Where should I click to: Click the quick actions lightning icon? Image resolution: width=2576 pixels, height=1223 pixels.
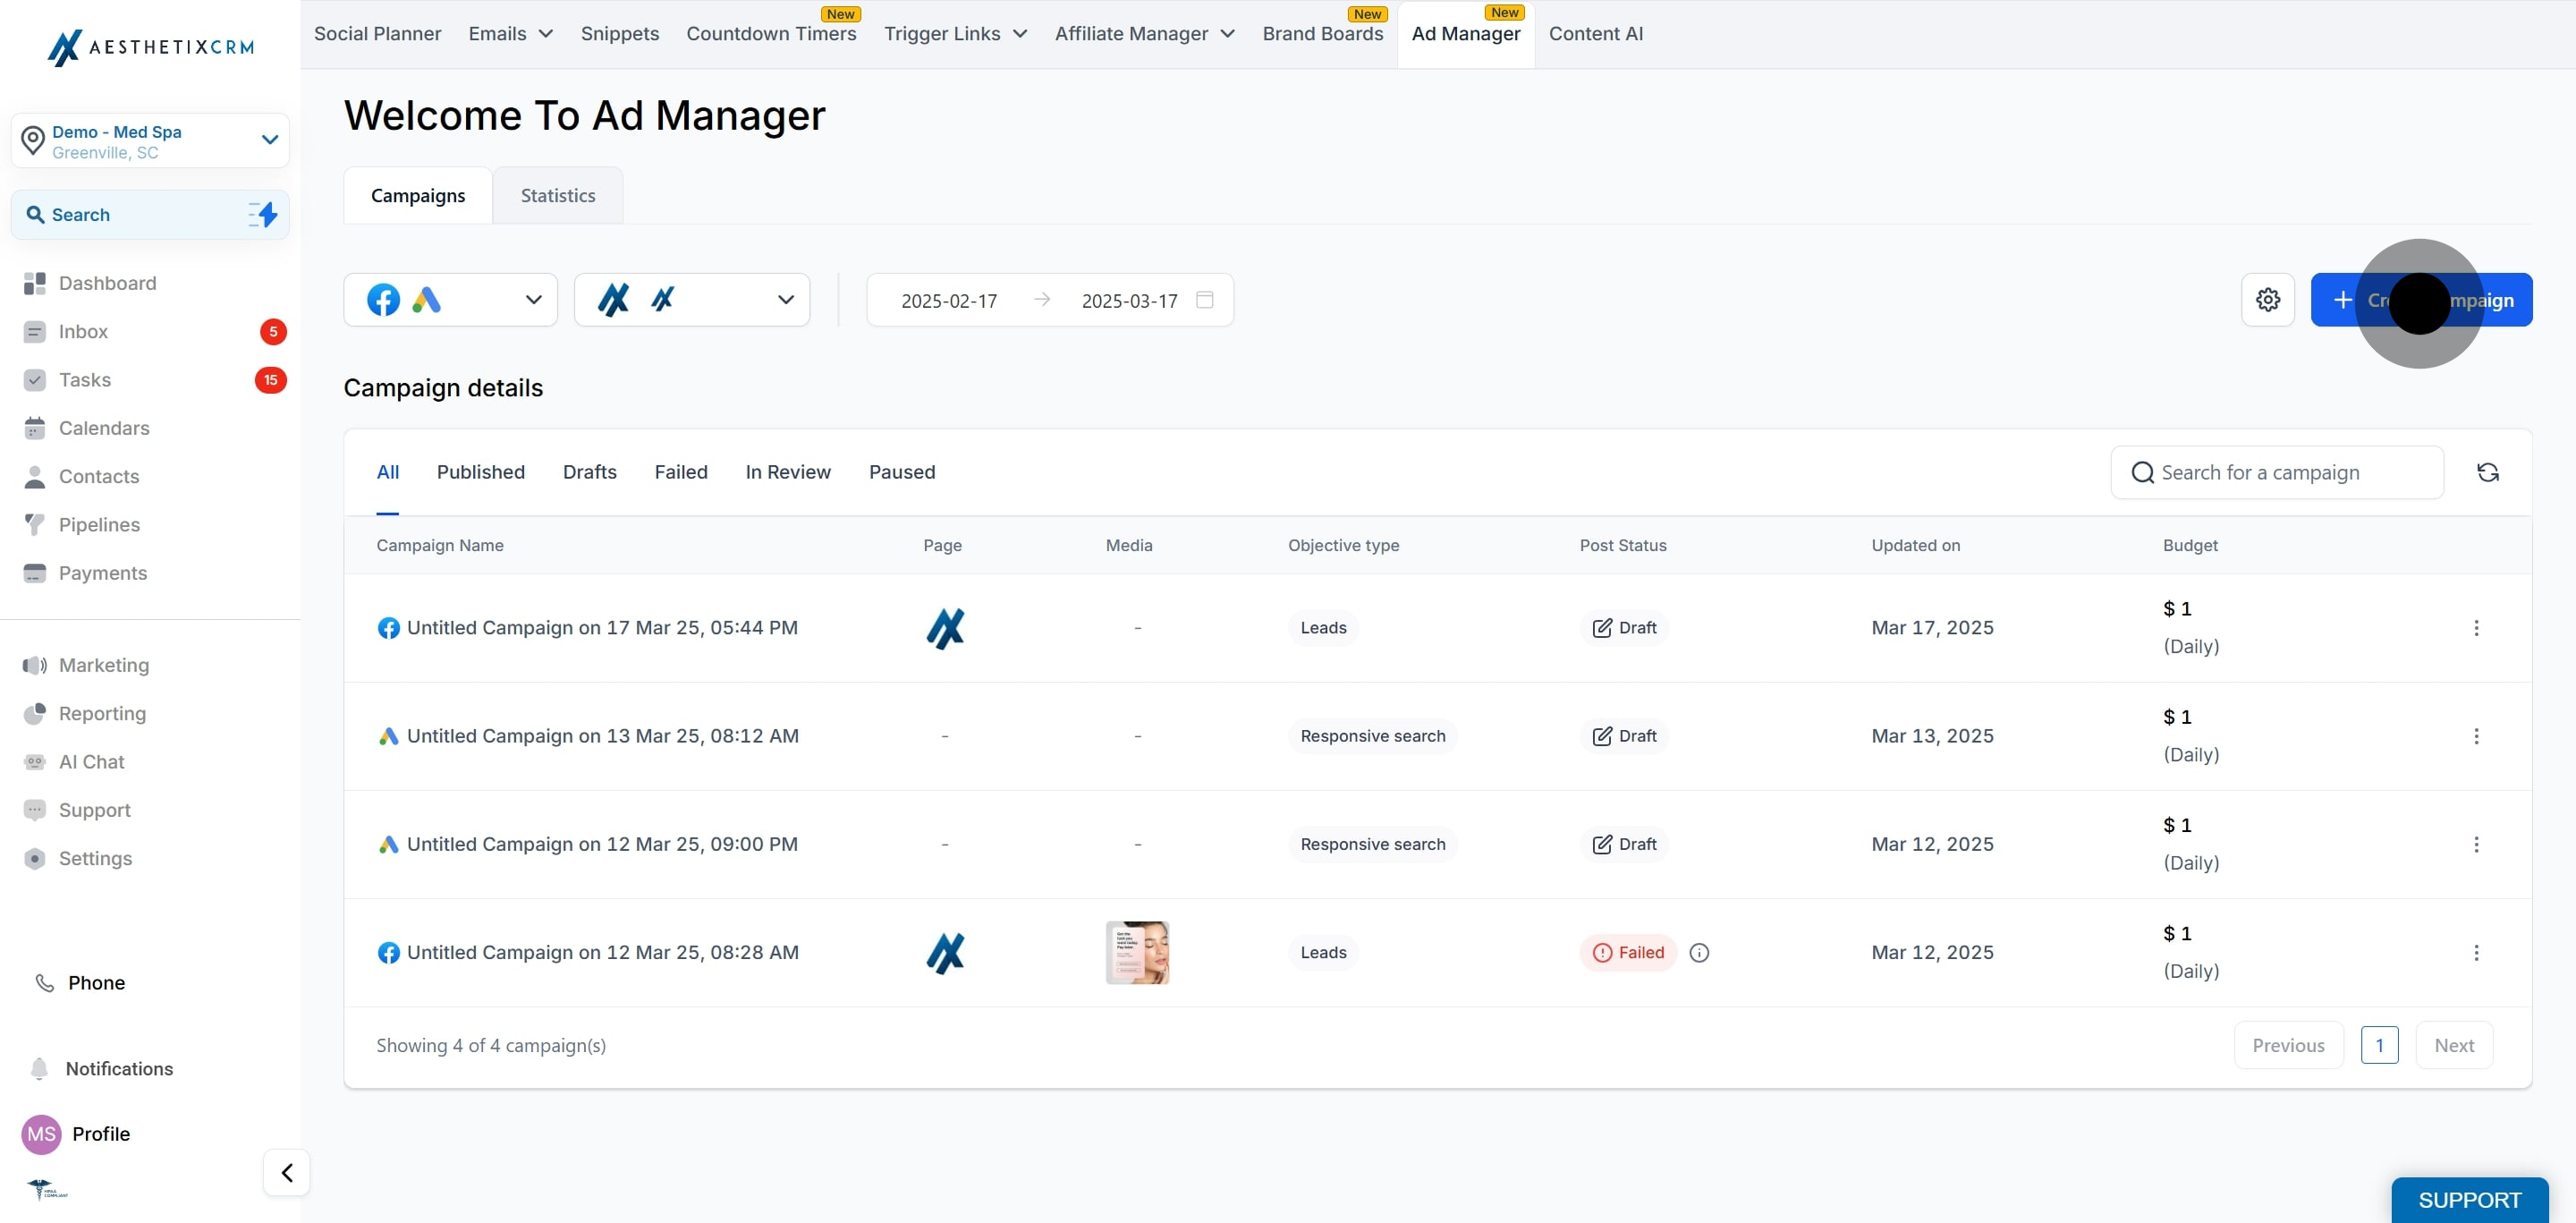(263, 214)
